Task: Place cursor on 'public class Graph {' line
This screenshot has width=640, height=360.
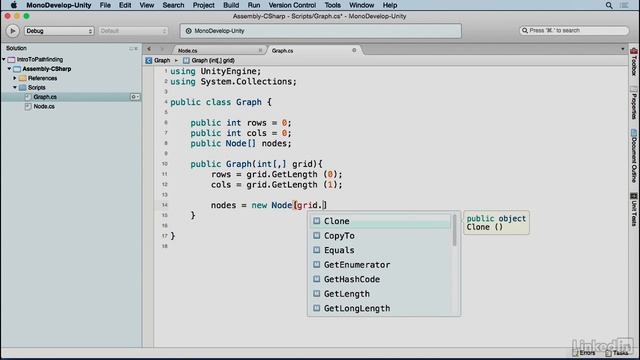Action: (221, 102)
